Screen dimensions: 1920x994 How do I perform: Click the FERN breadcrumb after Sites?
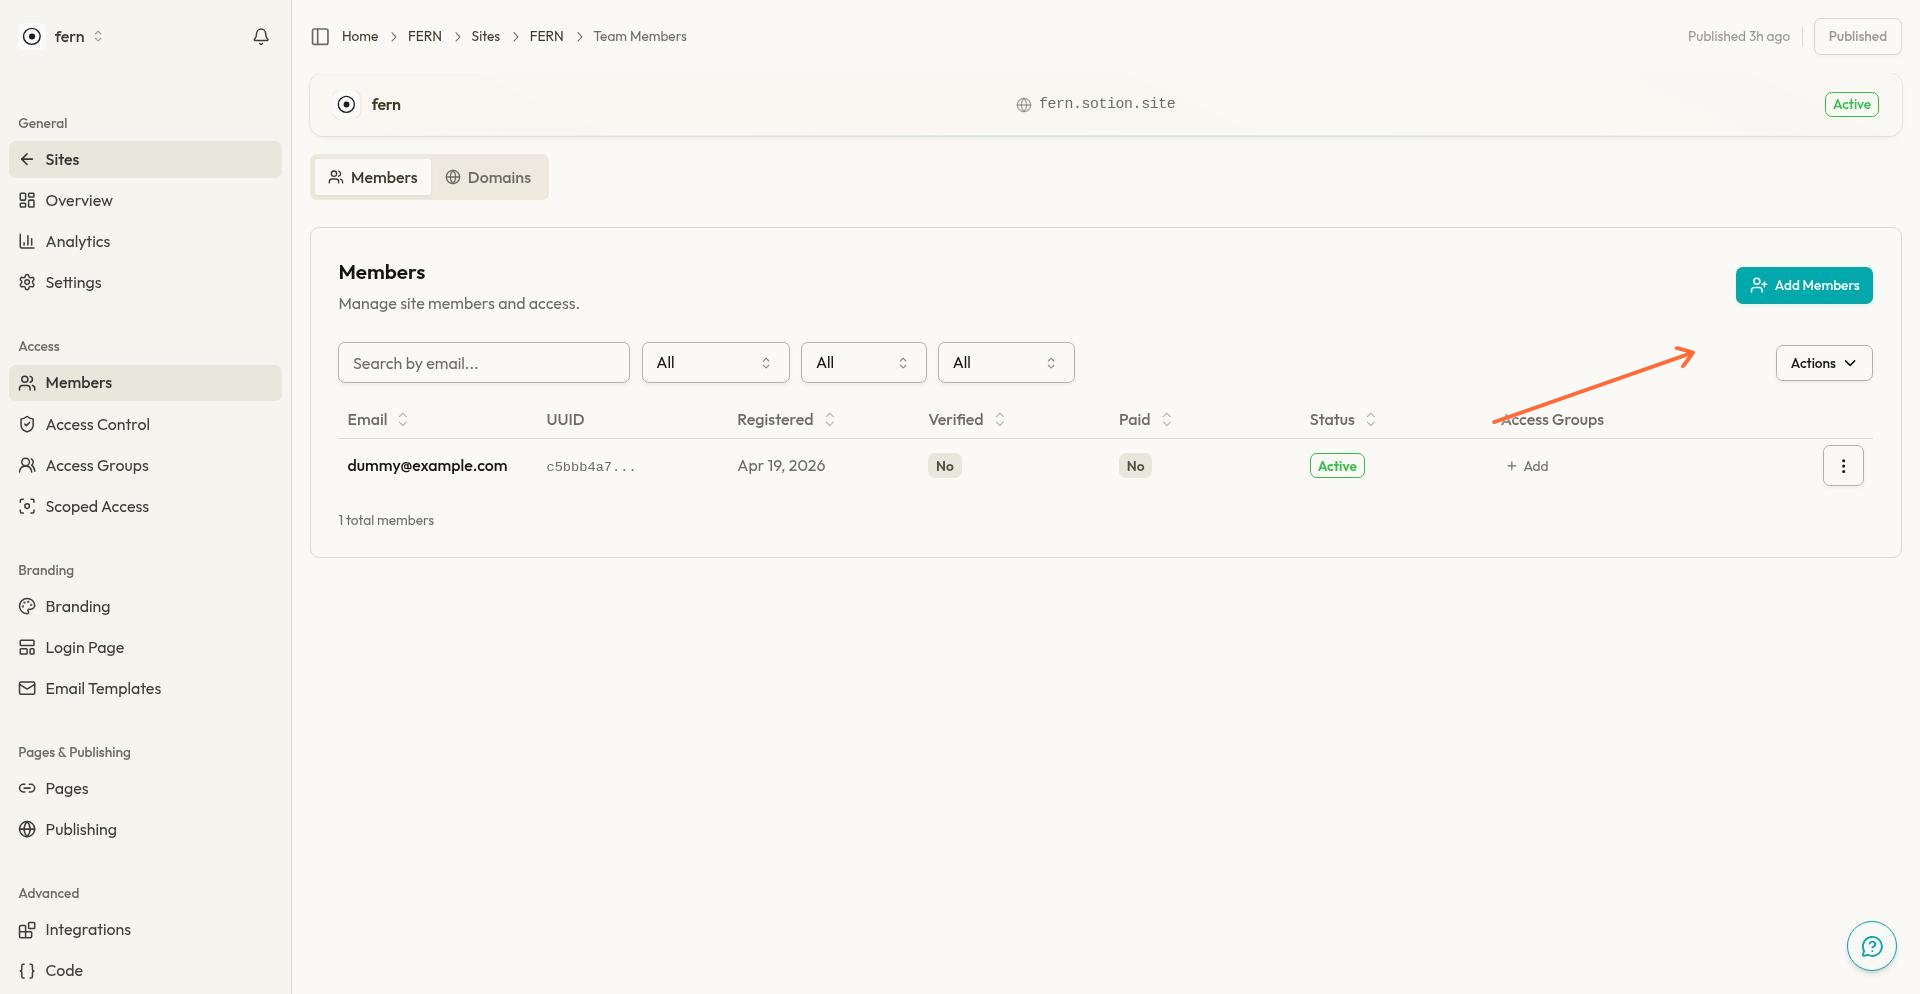point(547,36)
